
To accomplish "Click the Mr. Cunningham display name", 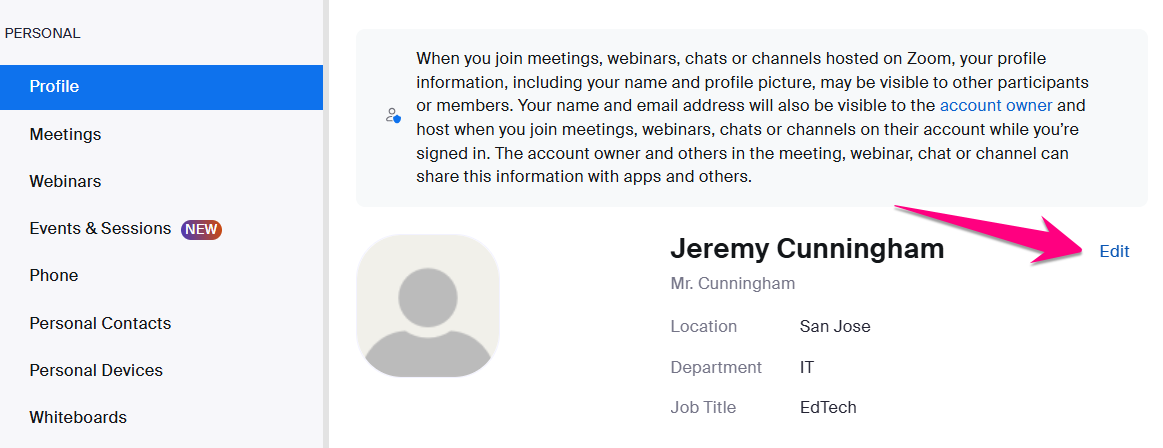I will pyautogui.click(x=733, y=283).
